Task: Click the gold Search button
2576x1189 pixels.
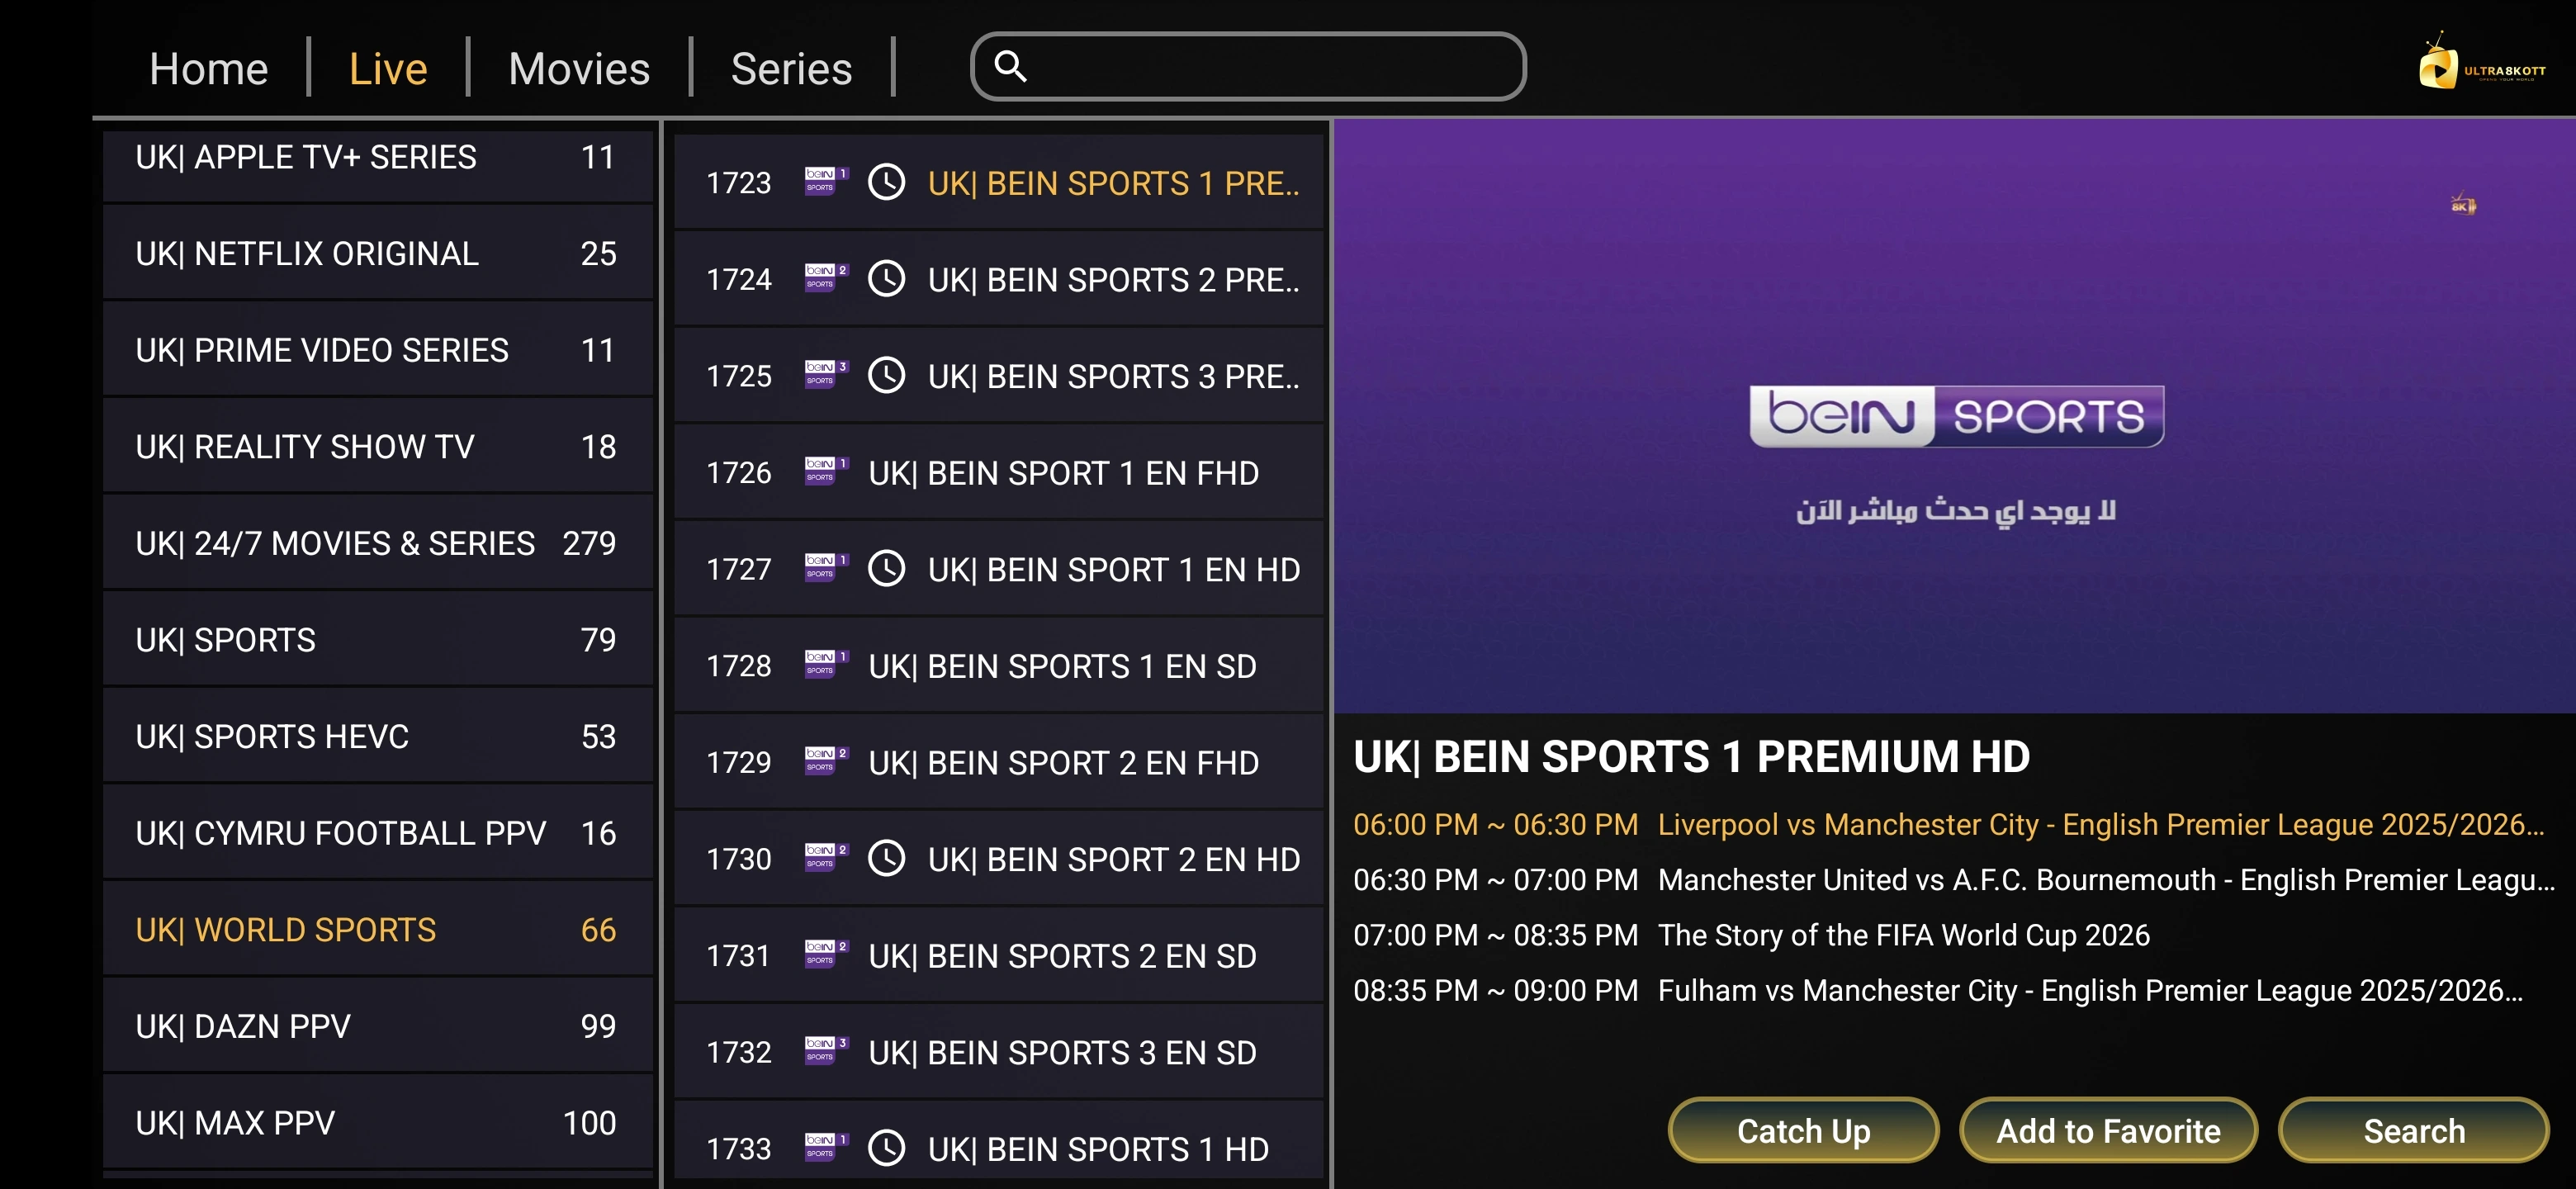Action: tap(2413, 1130)
